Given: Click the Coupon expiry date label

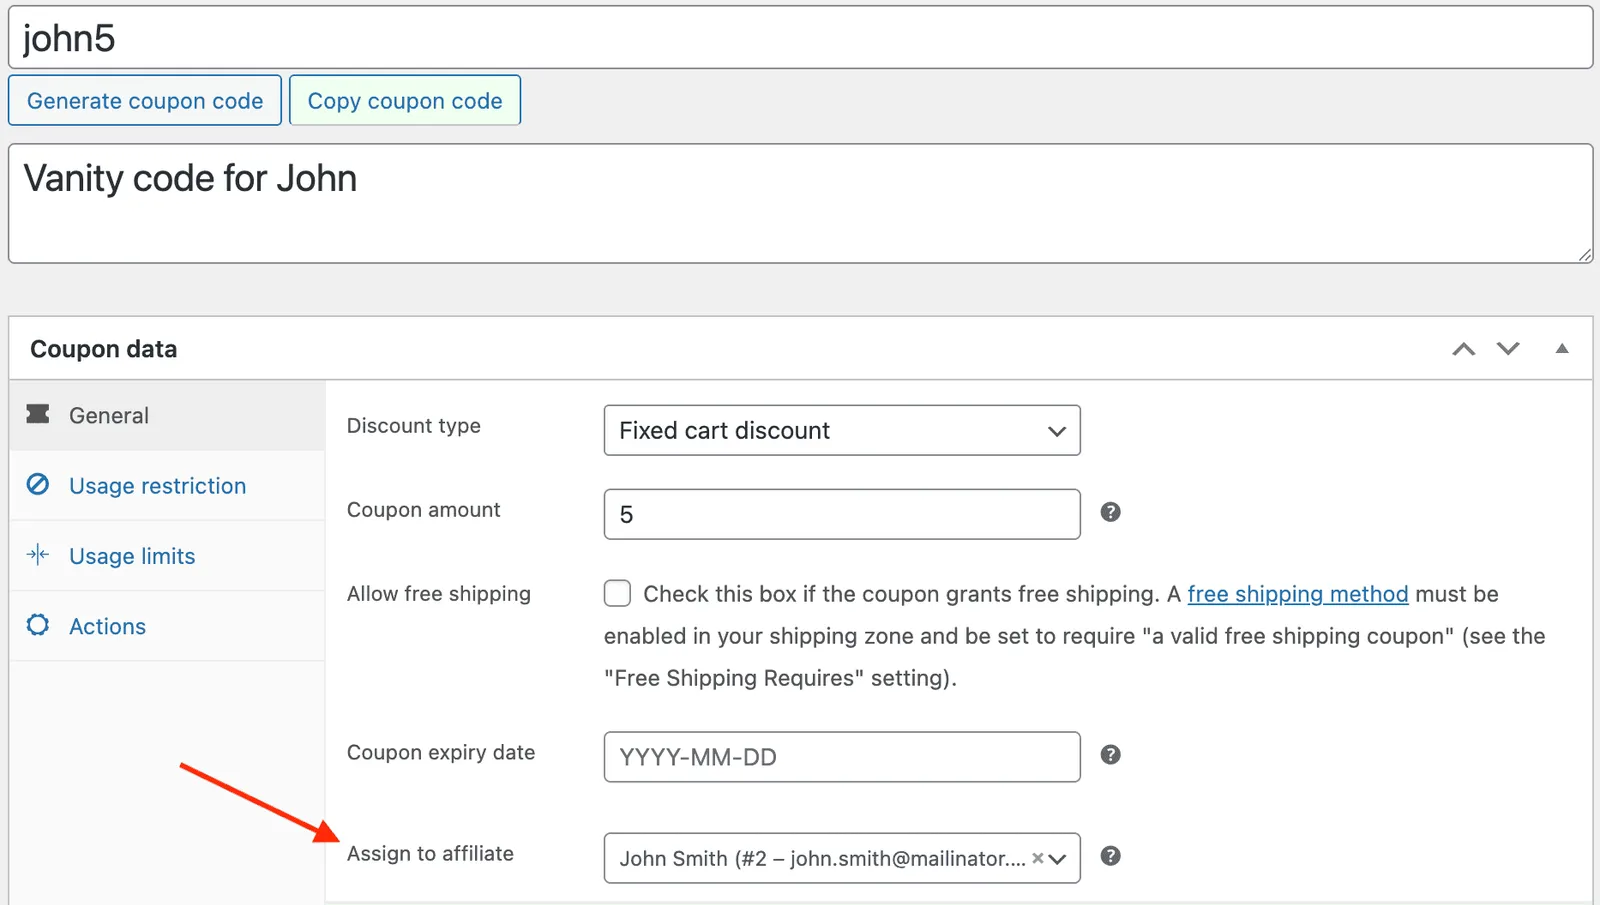Looking at the screenshot, I should (x=441, y=753).
